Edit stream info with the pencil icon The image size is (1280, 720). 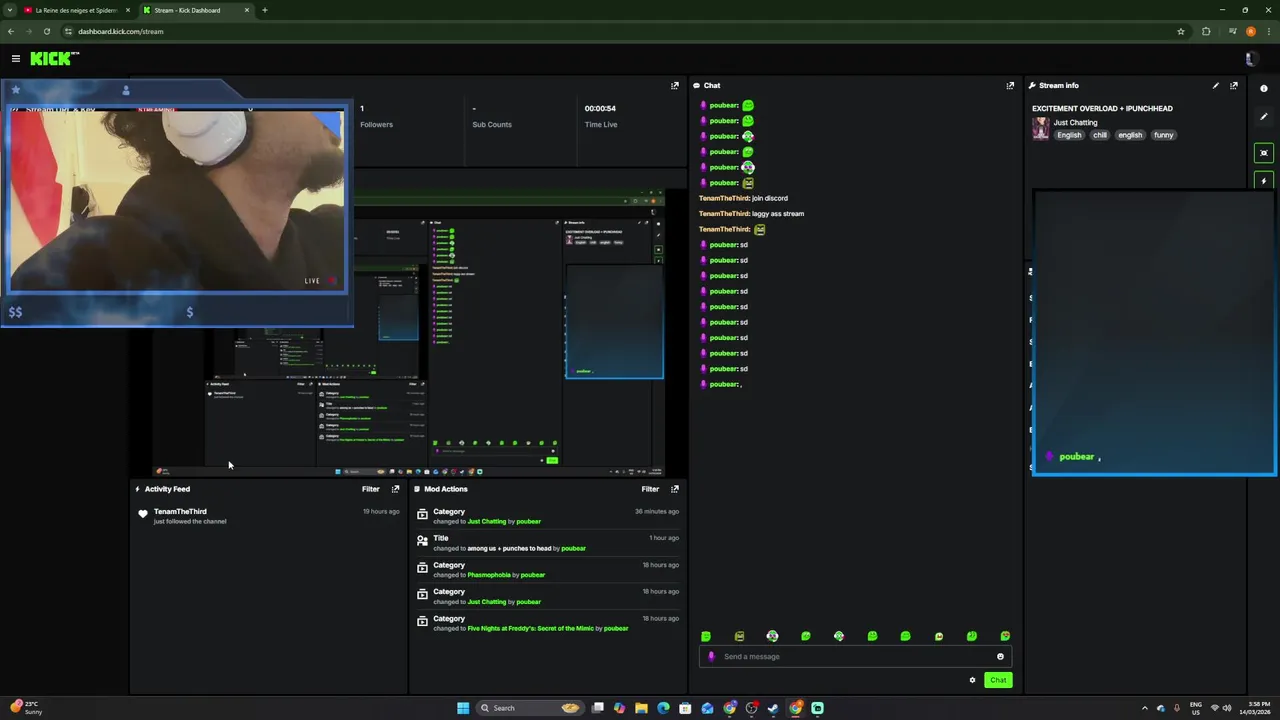click(1216, 86)
